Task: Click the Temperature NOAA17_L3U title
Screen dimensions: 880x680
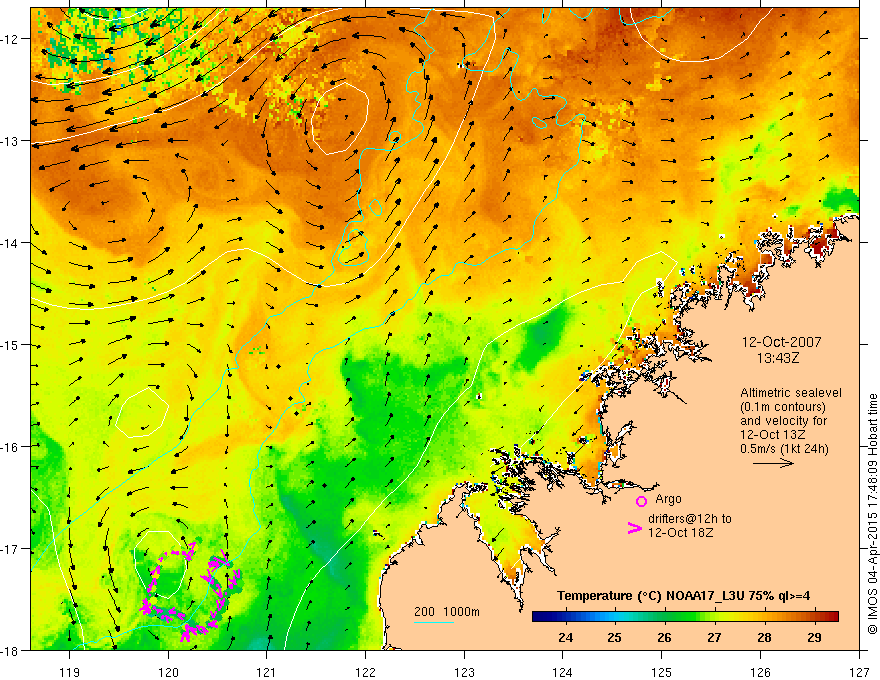Action: [x=683, y=596]
